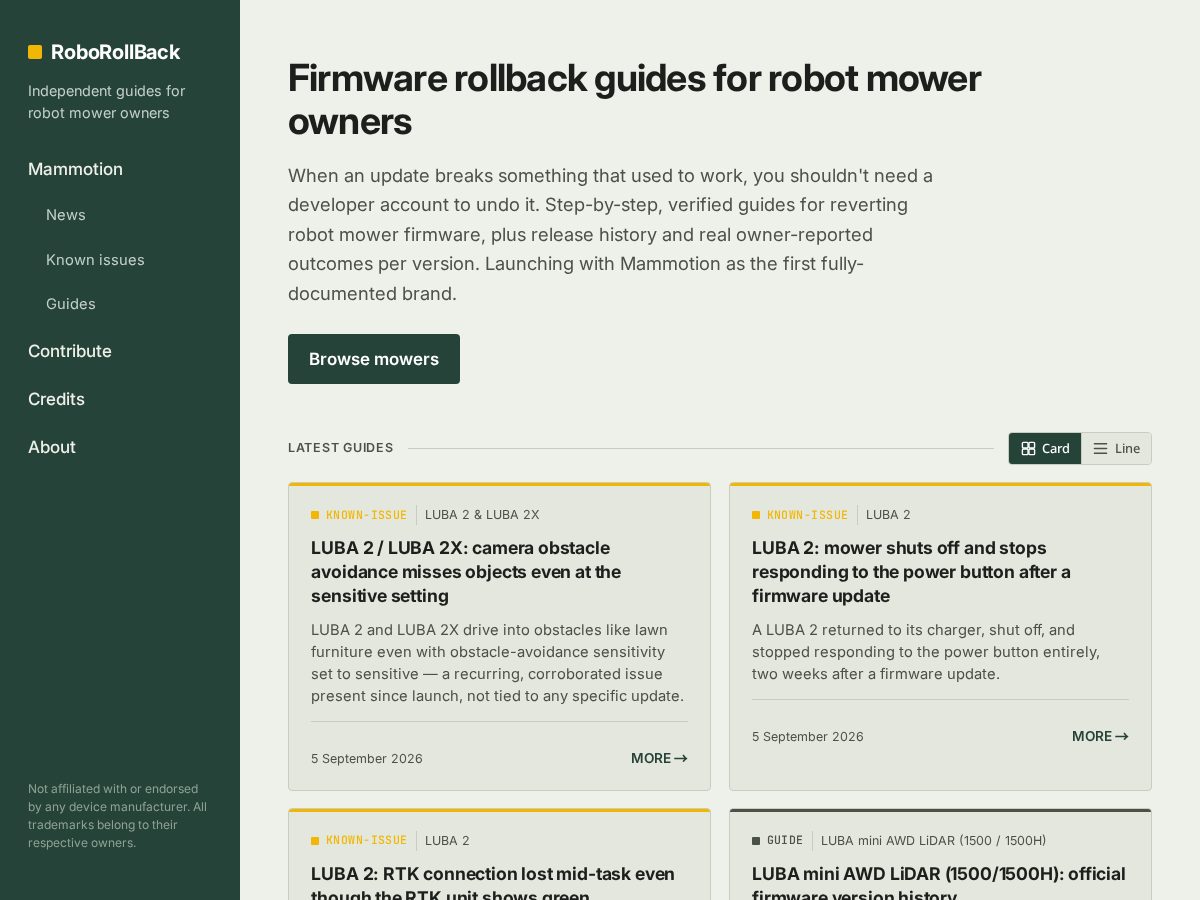
Task: Open the Known issues sidebar page
Action: 95,260
